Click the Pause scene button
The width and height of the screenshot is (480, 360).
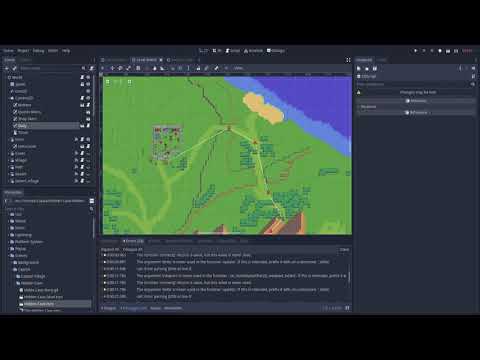(x=424, y=51)
